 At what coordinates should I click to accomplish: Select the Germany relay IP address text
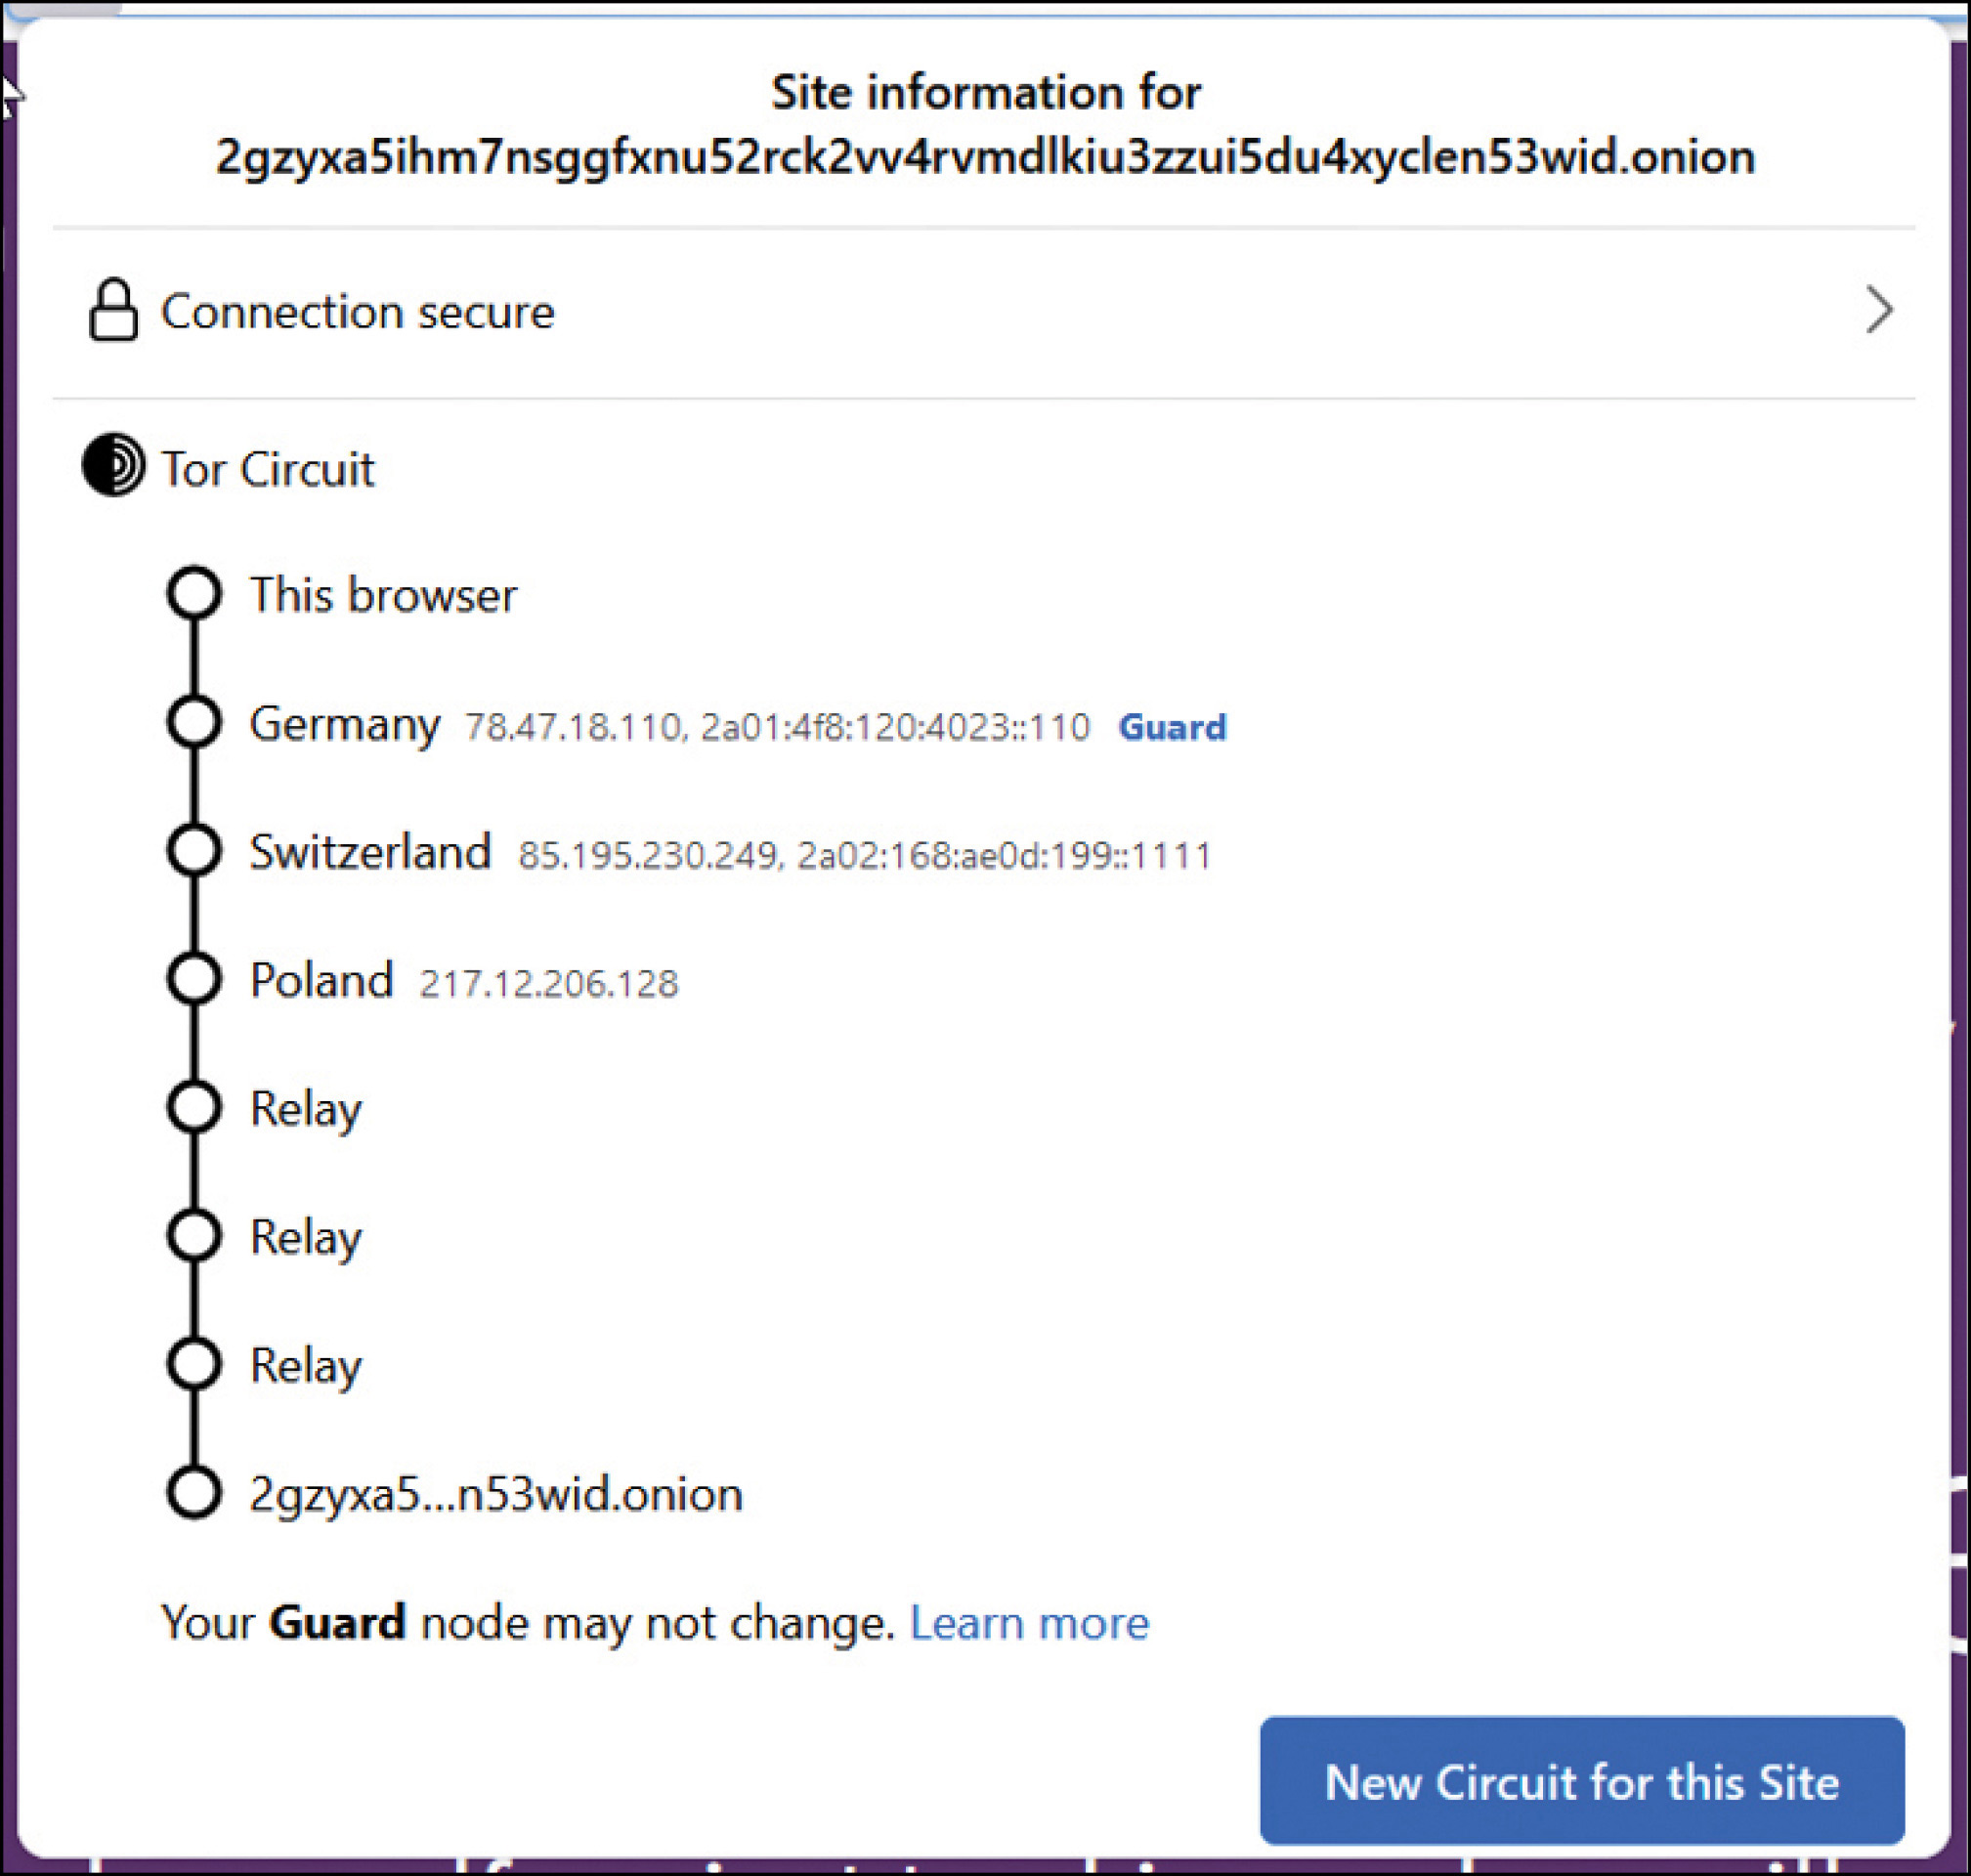[777, 727]
